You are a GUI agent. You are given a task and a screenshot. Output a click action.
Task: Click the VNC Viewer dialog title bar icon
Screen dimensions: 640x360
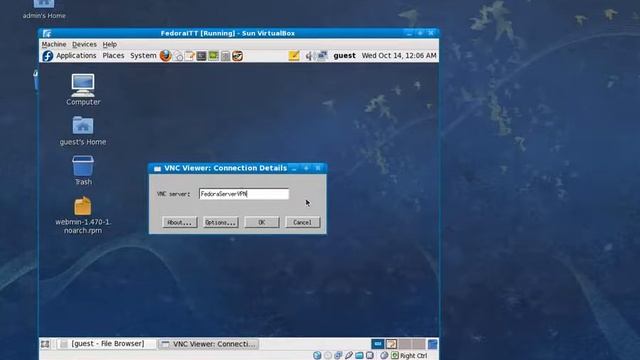pos(157,168)
